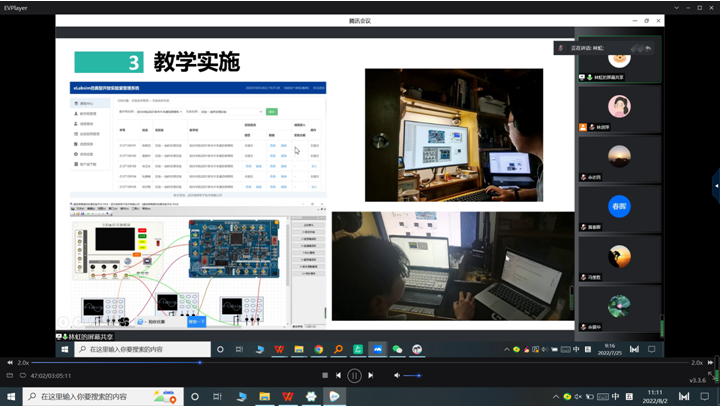Open the notification center in the bottom taskbar
Image resolution: width=720 pixels, height=406 pixels.
pyautogui.click(x=704, y=396)
